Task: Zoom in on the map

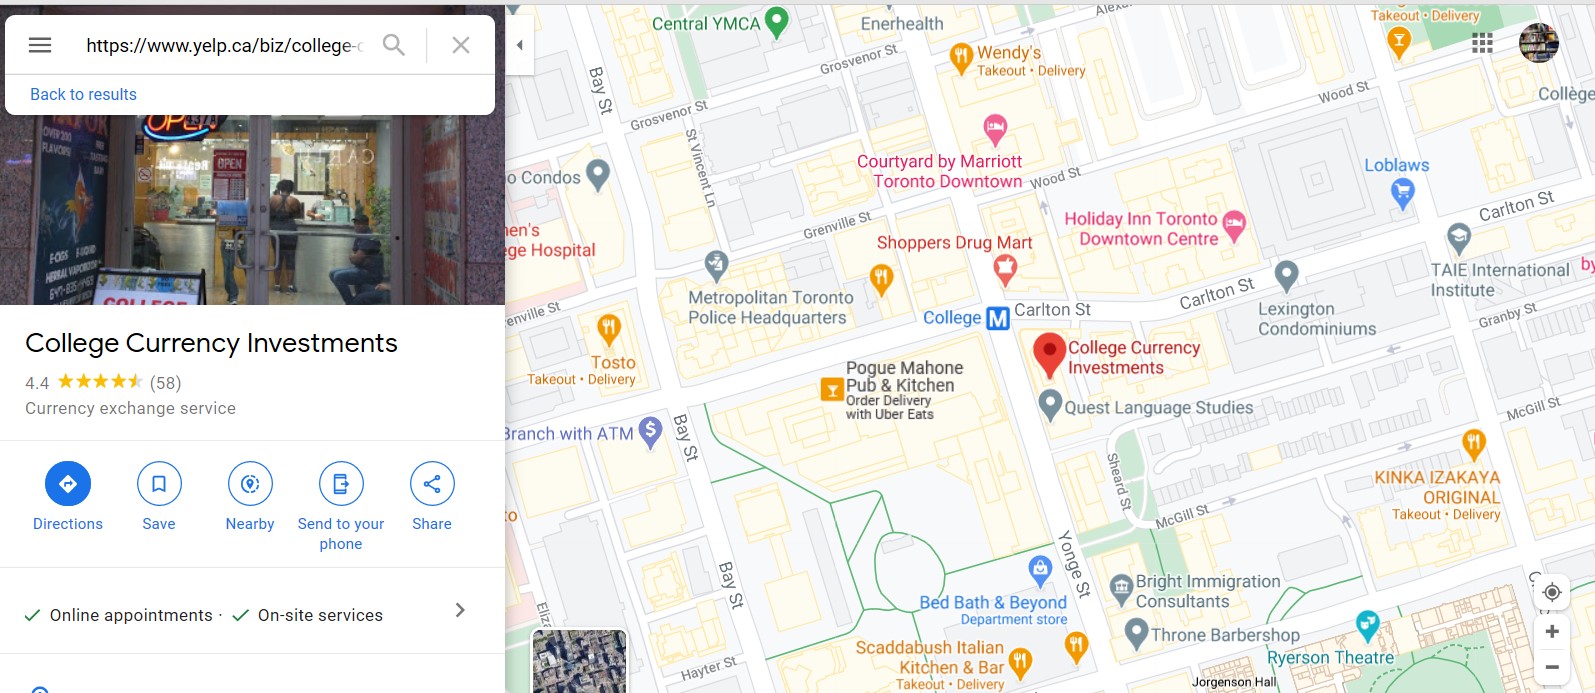Action: pyautogui.click(x=1552, y=632)
